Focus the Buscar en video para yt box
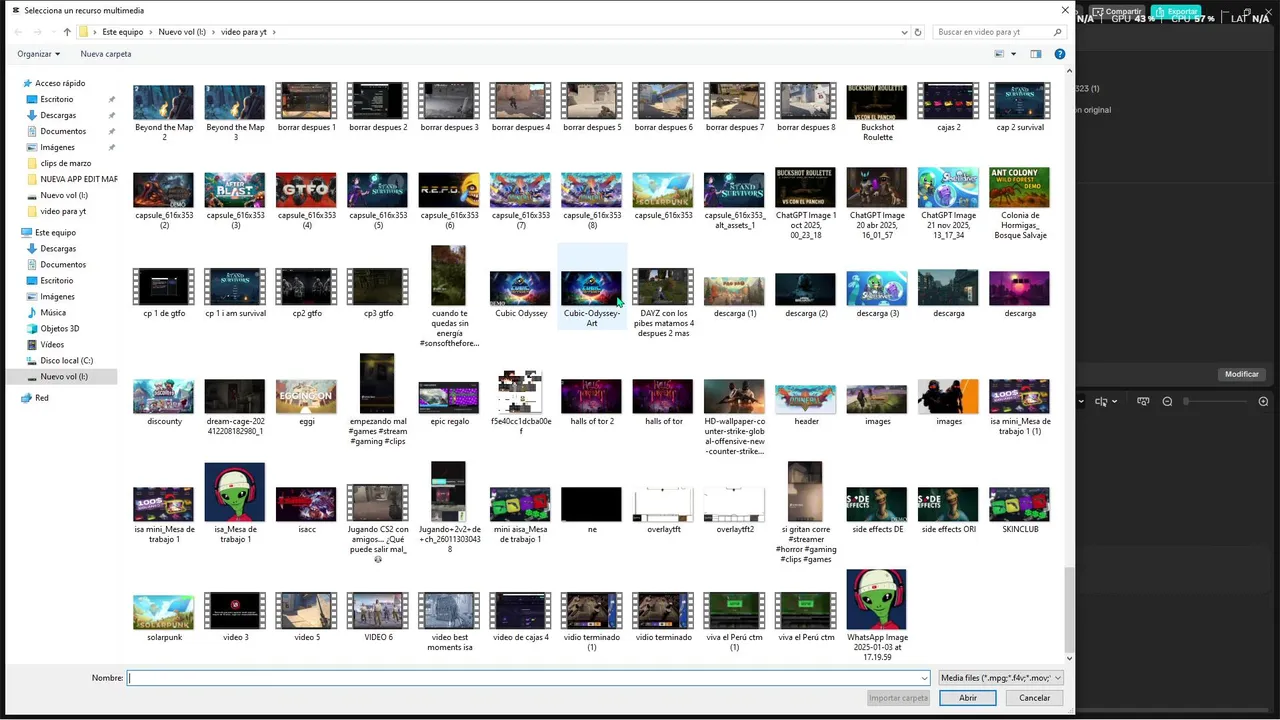Viewport: 1280px width, 720px height. [x=1000, y=32]
